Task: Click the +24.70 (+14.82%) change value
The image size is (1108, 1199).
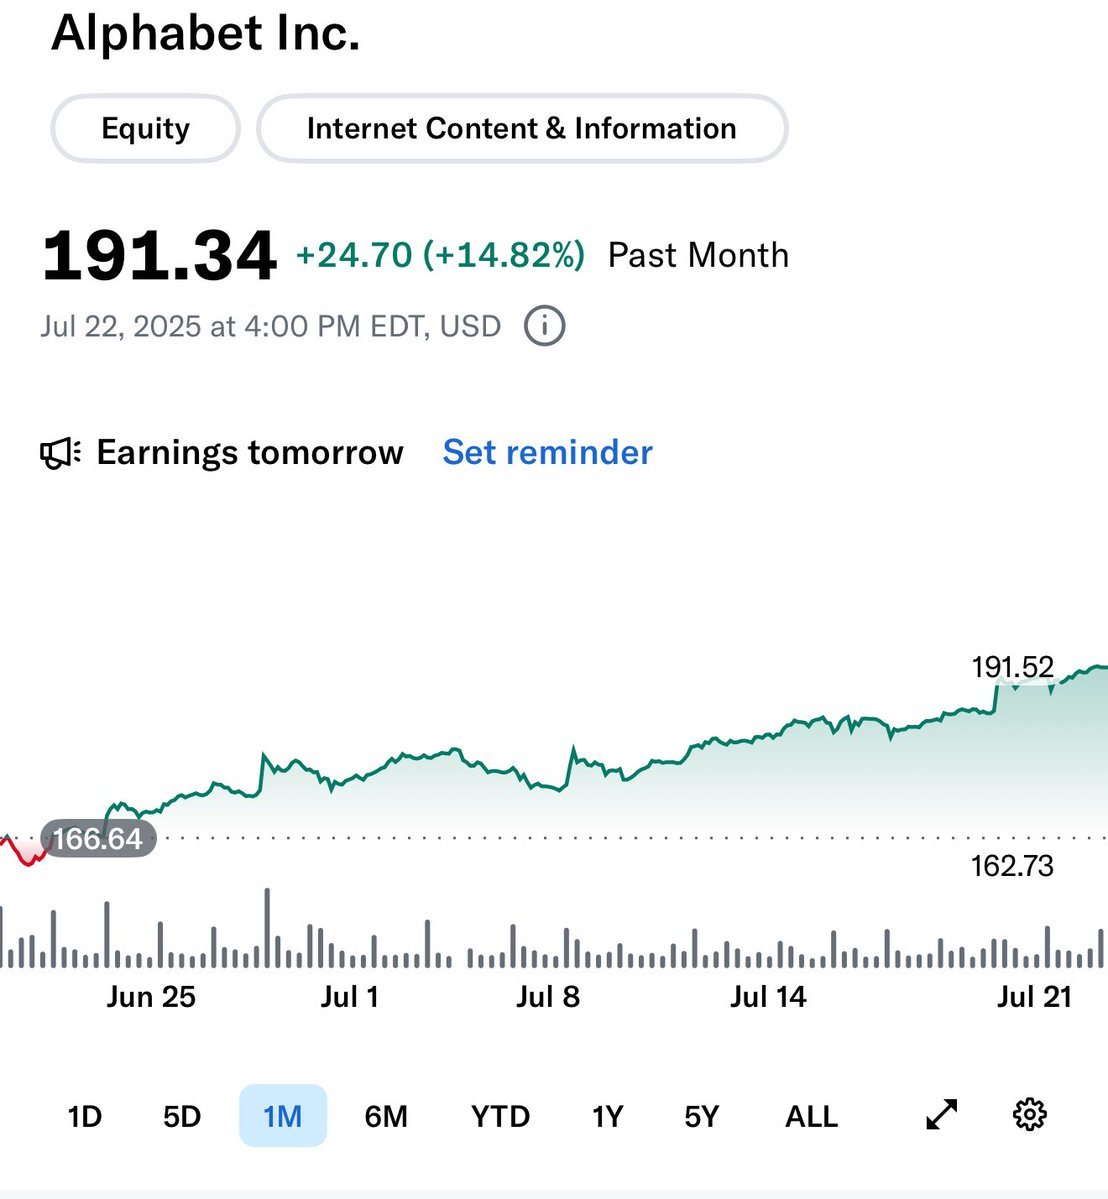Action: tap(440, 255)
